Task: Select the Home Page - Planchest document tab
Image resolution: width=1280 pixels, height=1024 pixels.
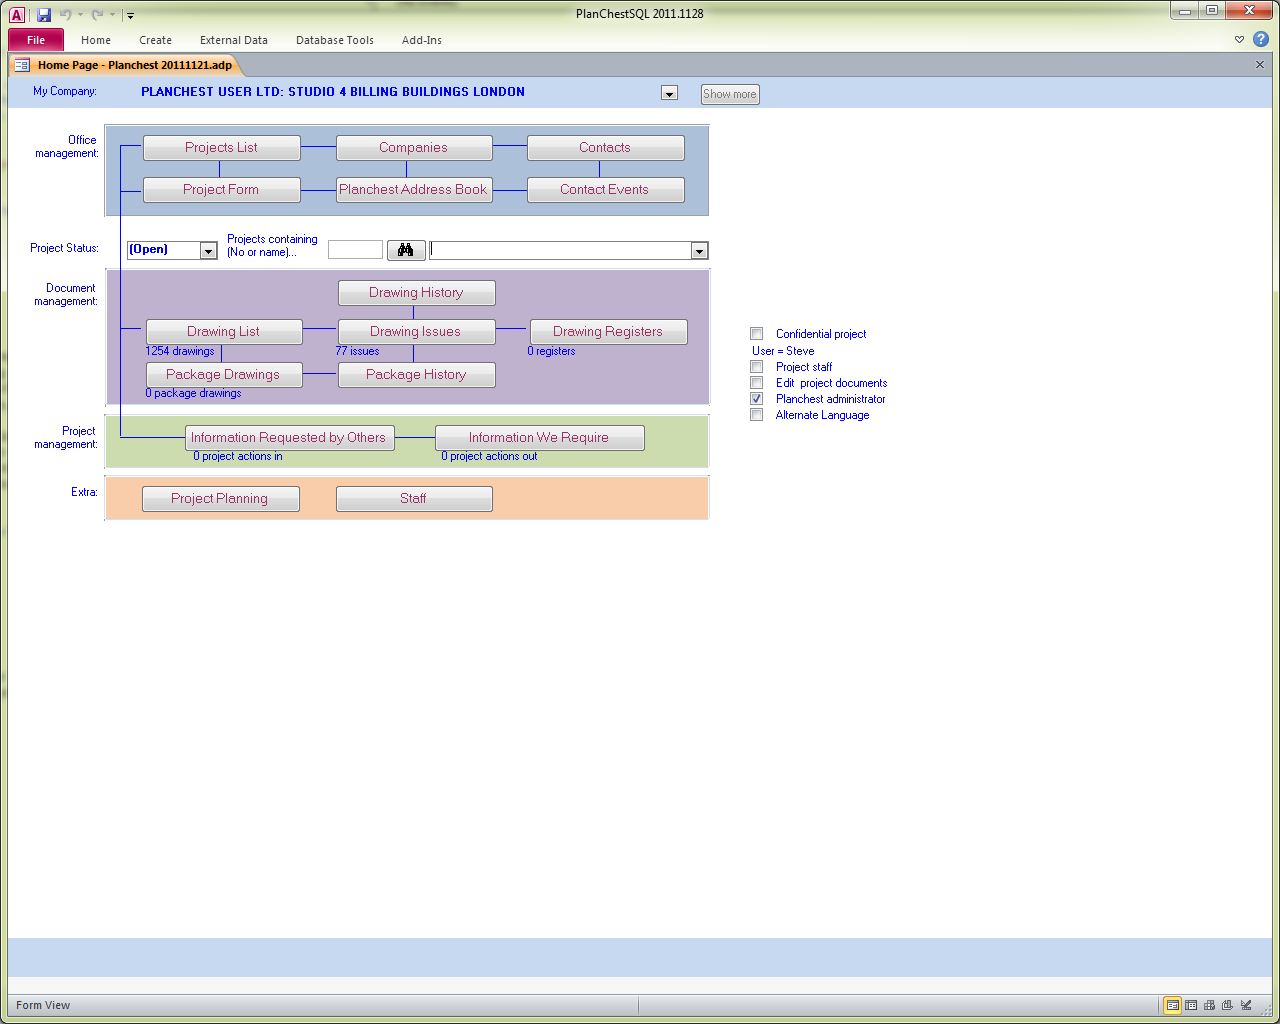Action: (125, 65)
